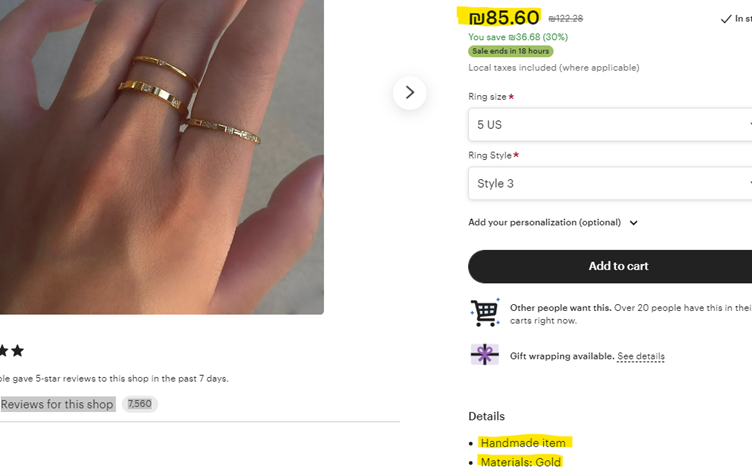Screen dimensions: 752x476
Task: Click the highlighted ₪85.60 sale price
Action: (x=503, y=17)
